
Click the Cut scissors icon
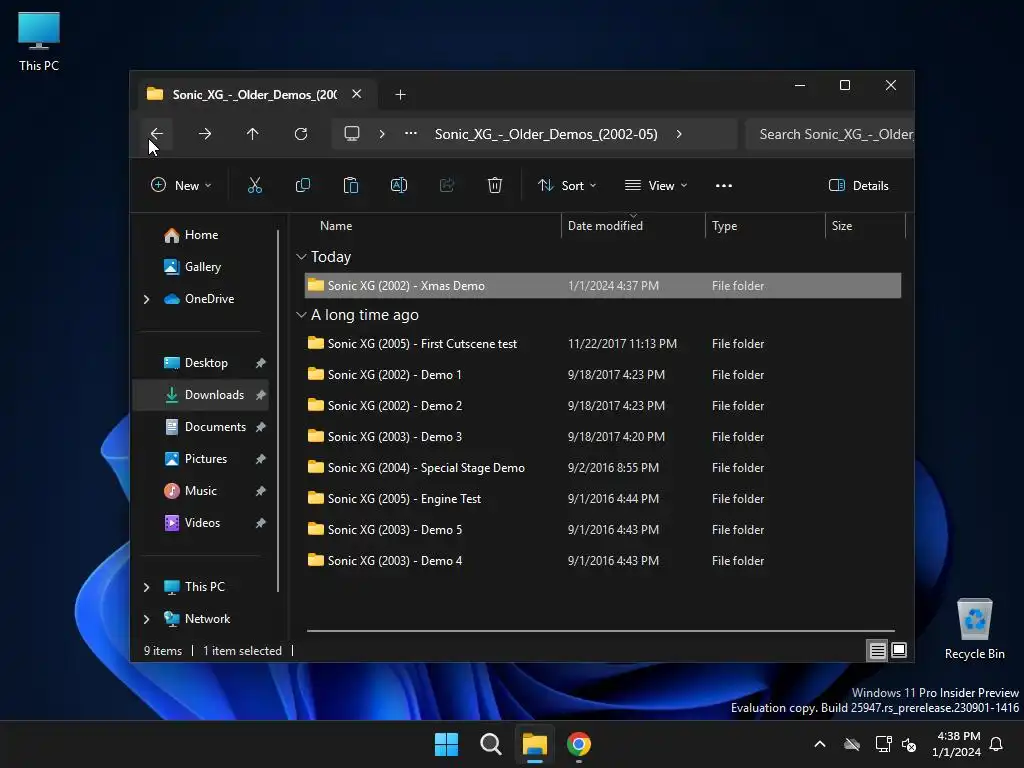pos(255,185)
